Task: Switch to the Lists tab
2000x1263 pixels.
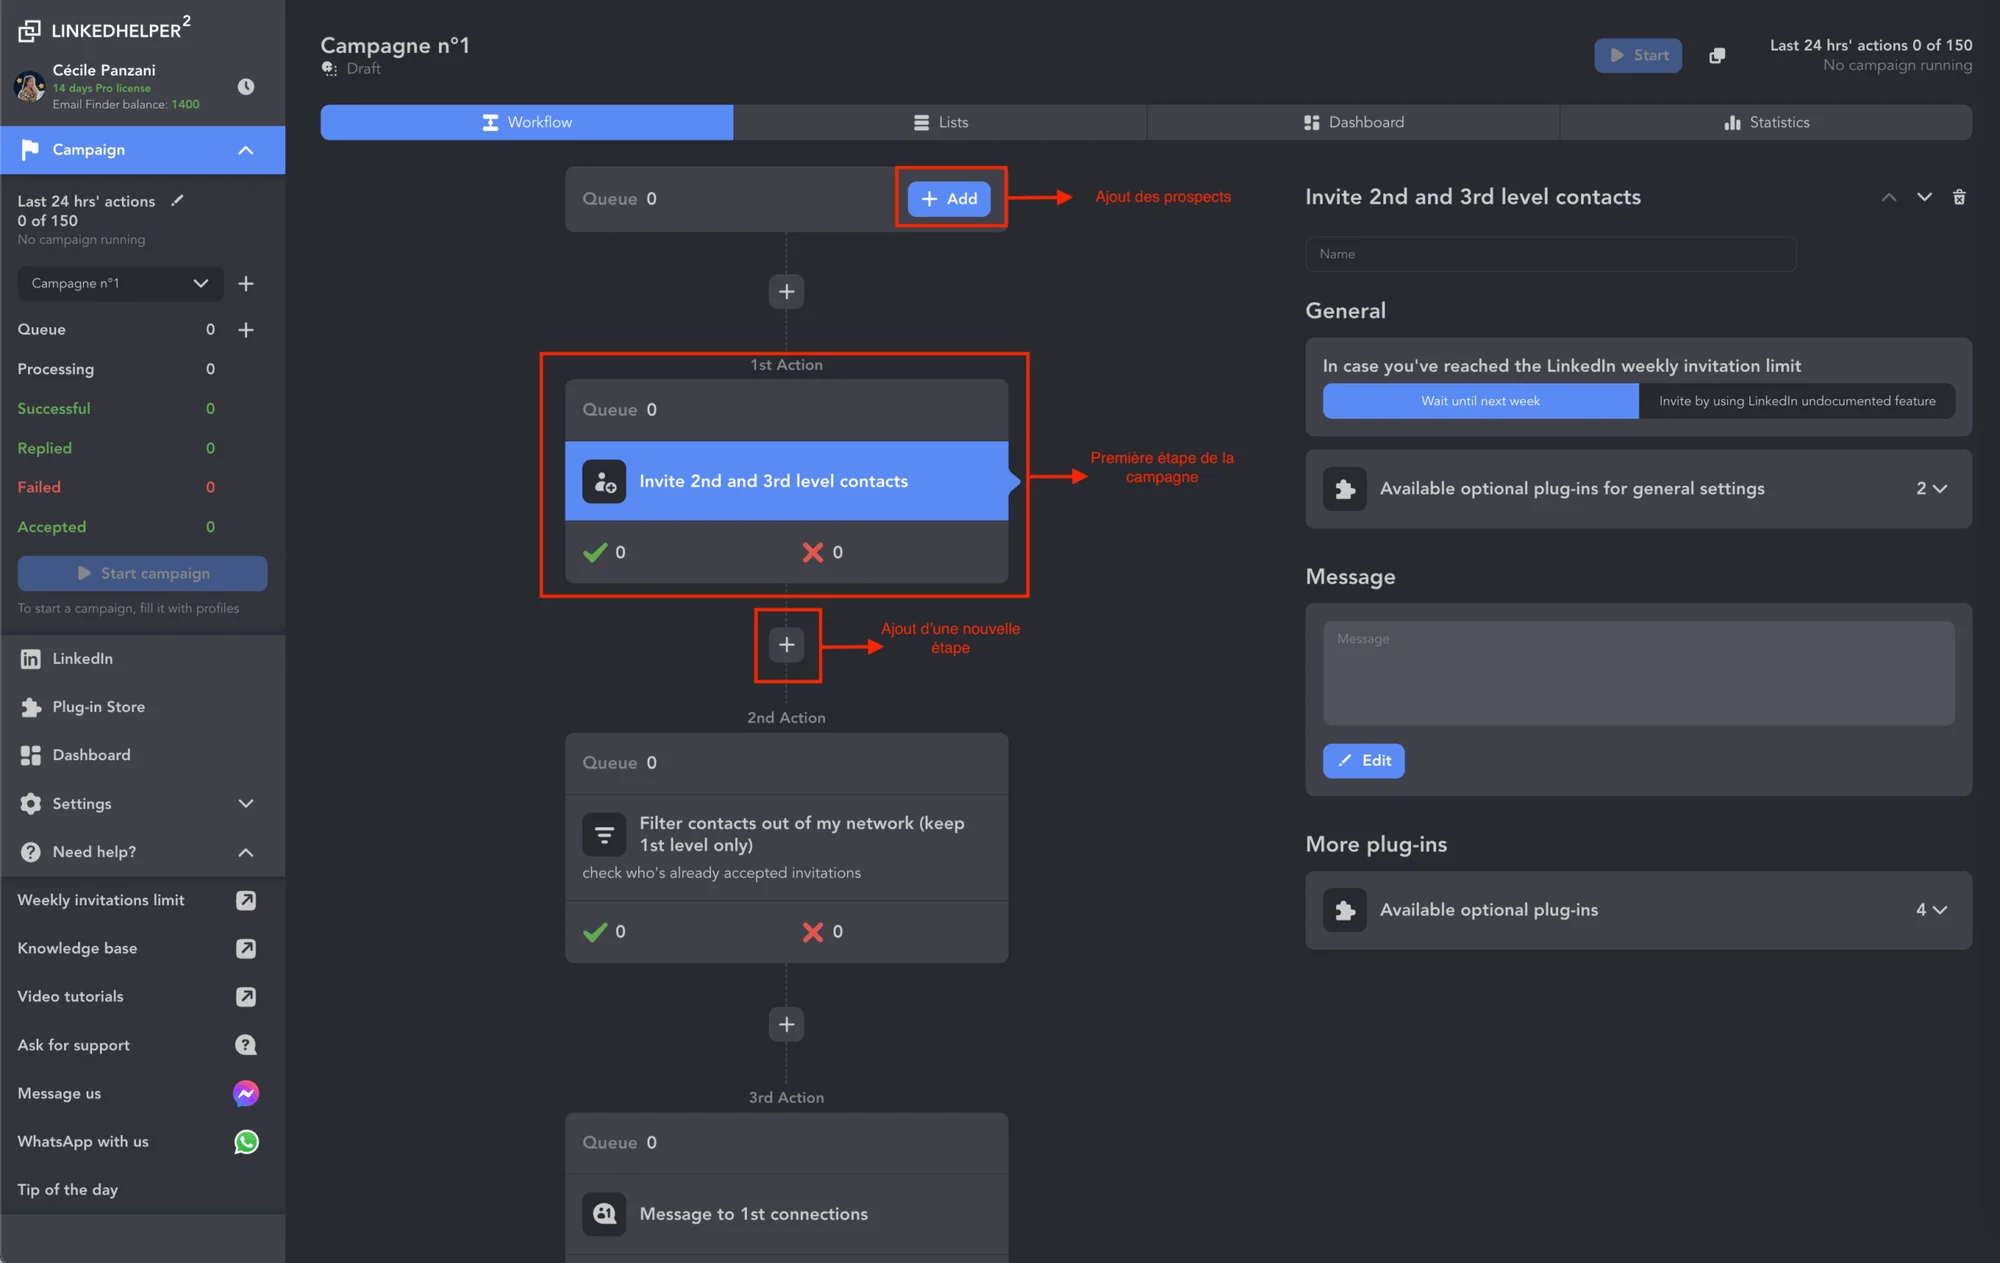Action: pyautogui.click(x=940, y=122)
